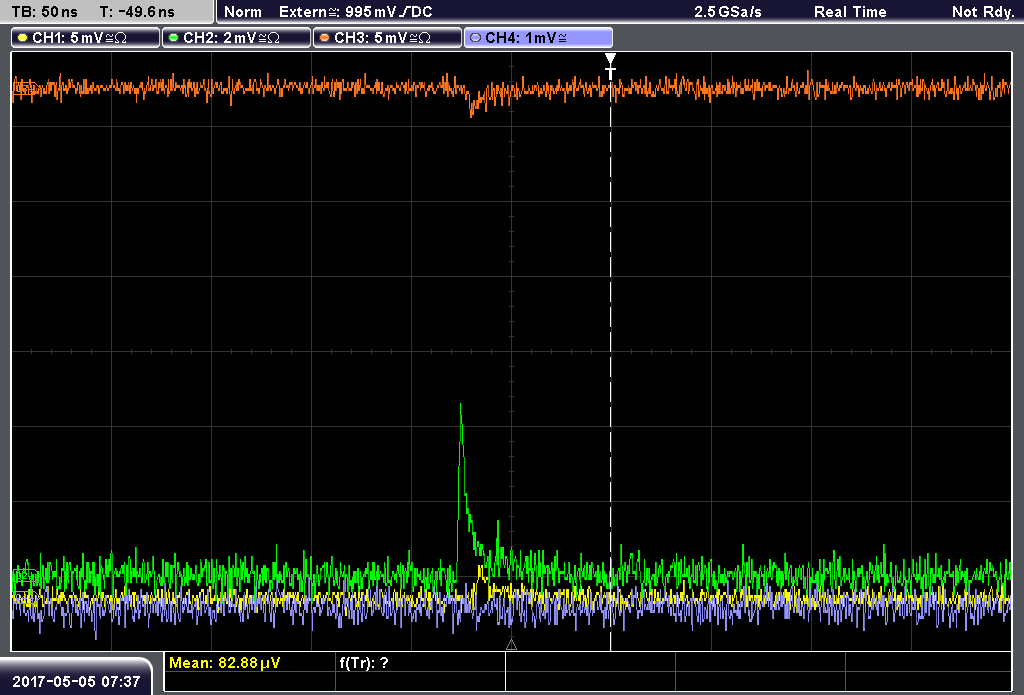Click the green CH2 indicator dot
The image size is (1024, 695).
(x=174, y=38)
